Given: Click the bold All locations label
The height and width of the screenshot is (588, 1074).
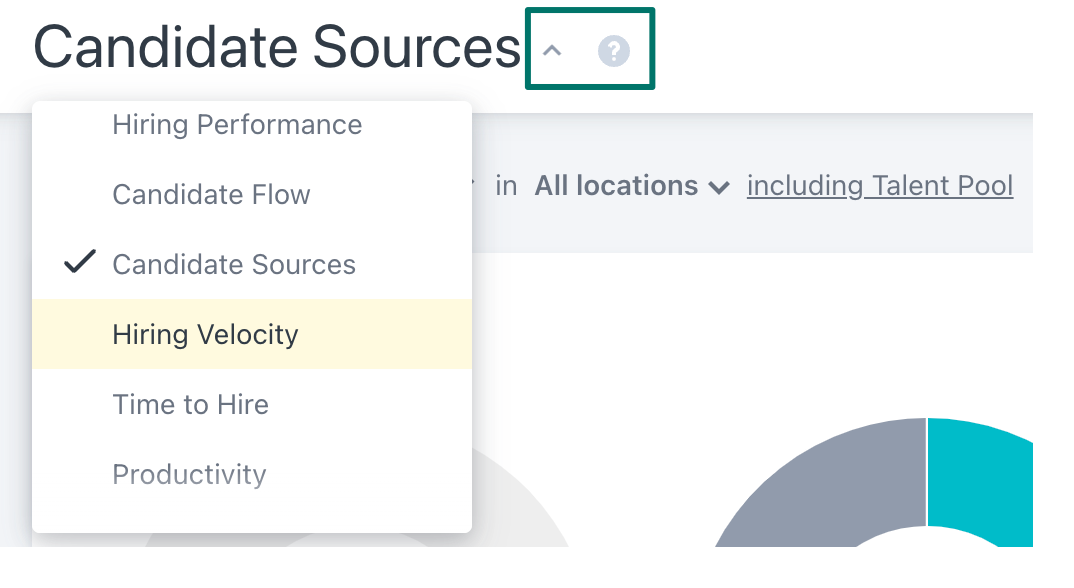Looking at the screenshot, I should 616,186.
